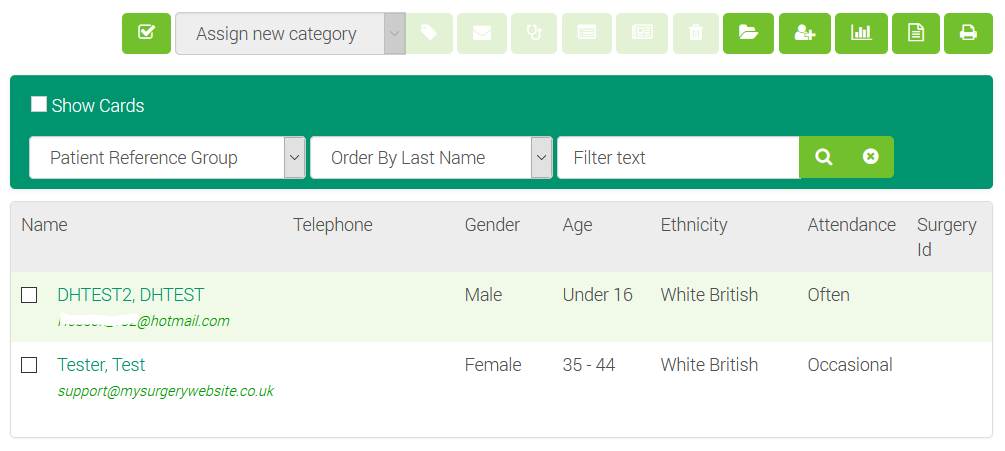Click the envelope email icon button
The image size is (1005, 451).
tap(482, 33)
